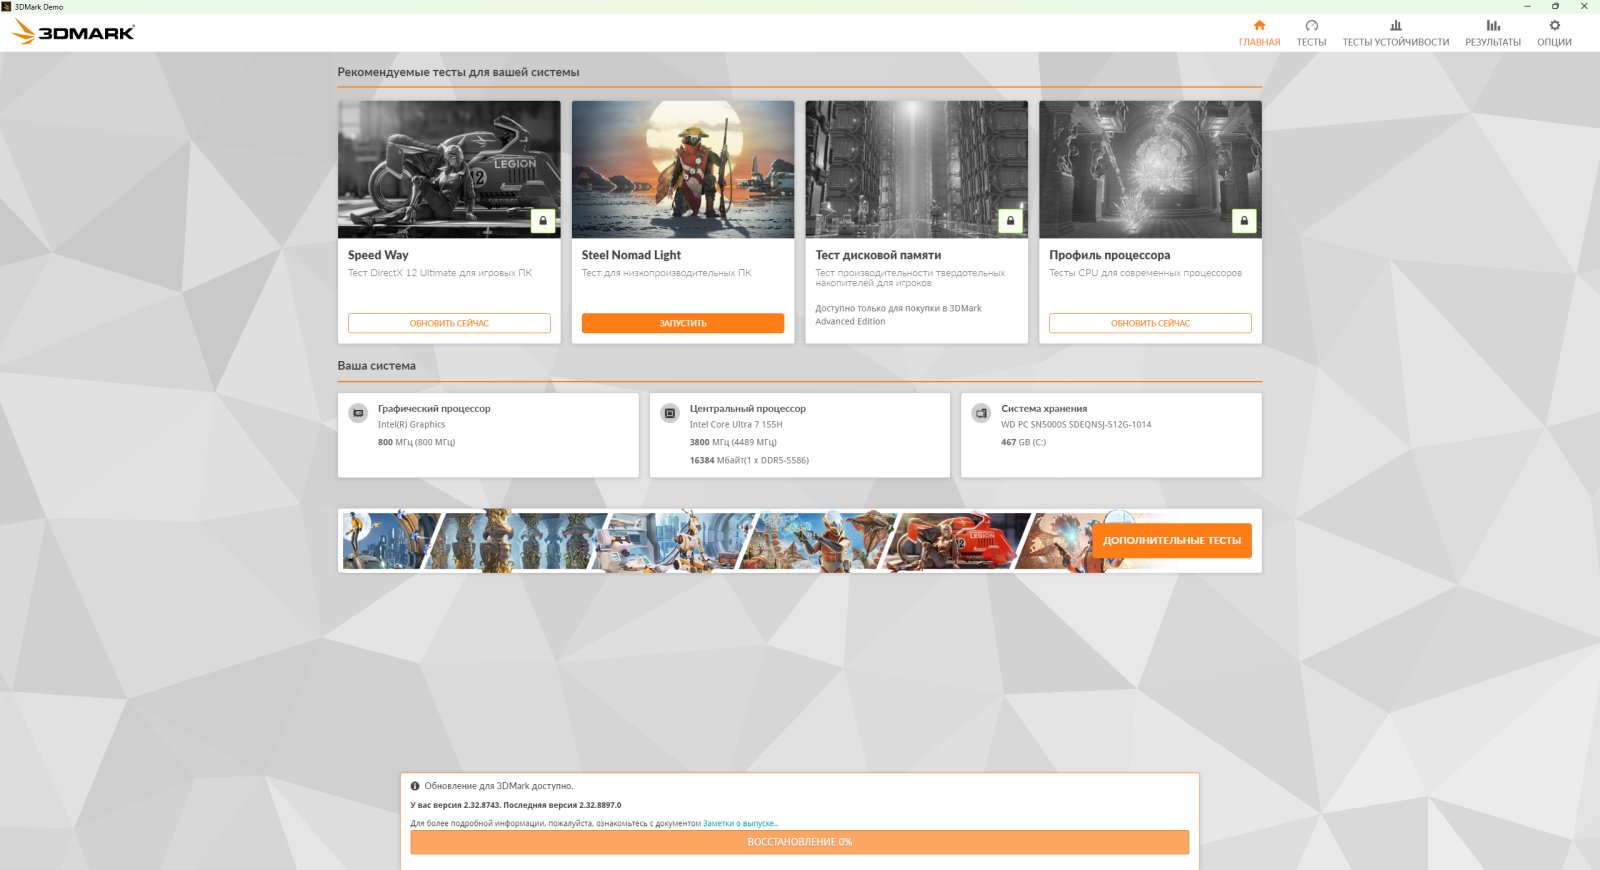
Task: Click the lock icon on Тест дисковой памяти
Action: pyautogui.click(x=1010, y=220)
